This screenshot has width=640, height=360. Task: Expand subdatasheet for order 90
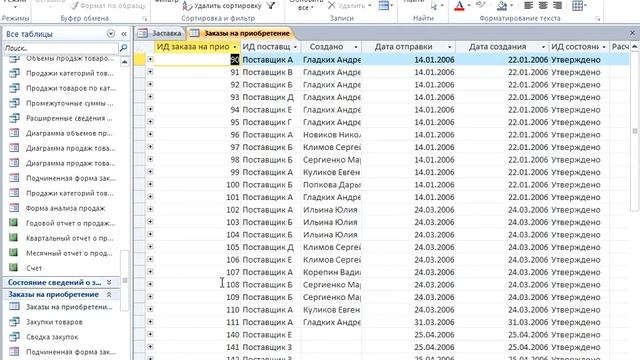point(150,59)
